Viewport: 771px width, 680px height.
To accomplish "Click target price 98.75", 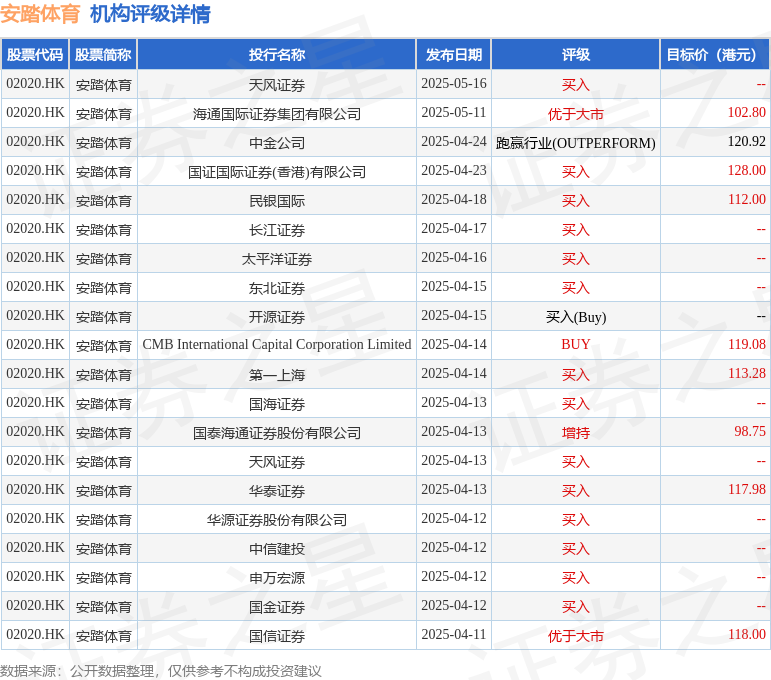I will 750,431.
